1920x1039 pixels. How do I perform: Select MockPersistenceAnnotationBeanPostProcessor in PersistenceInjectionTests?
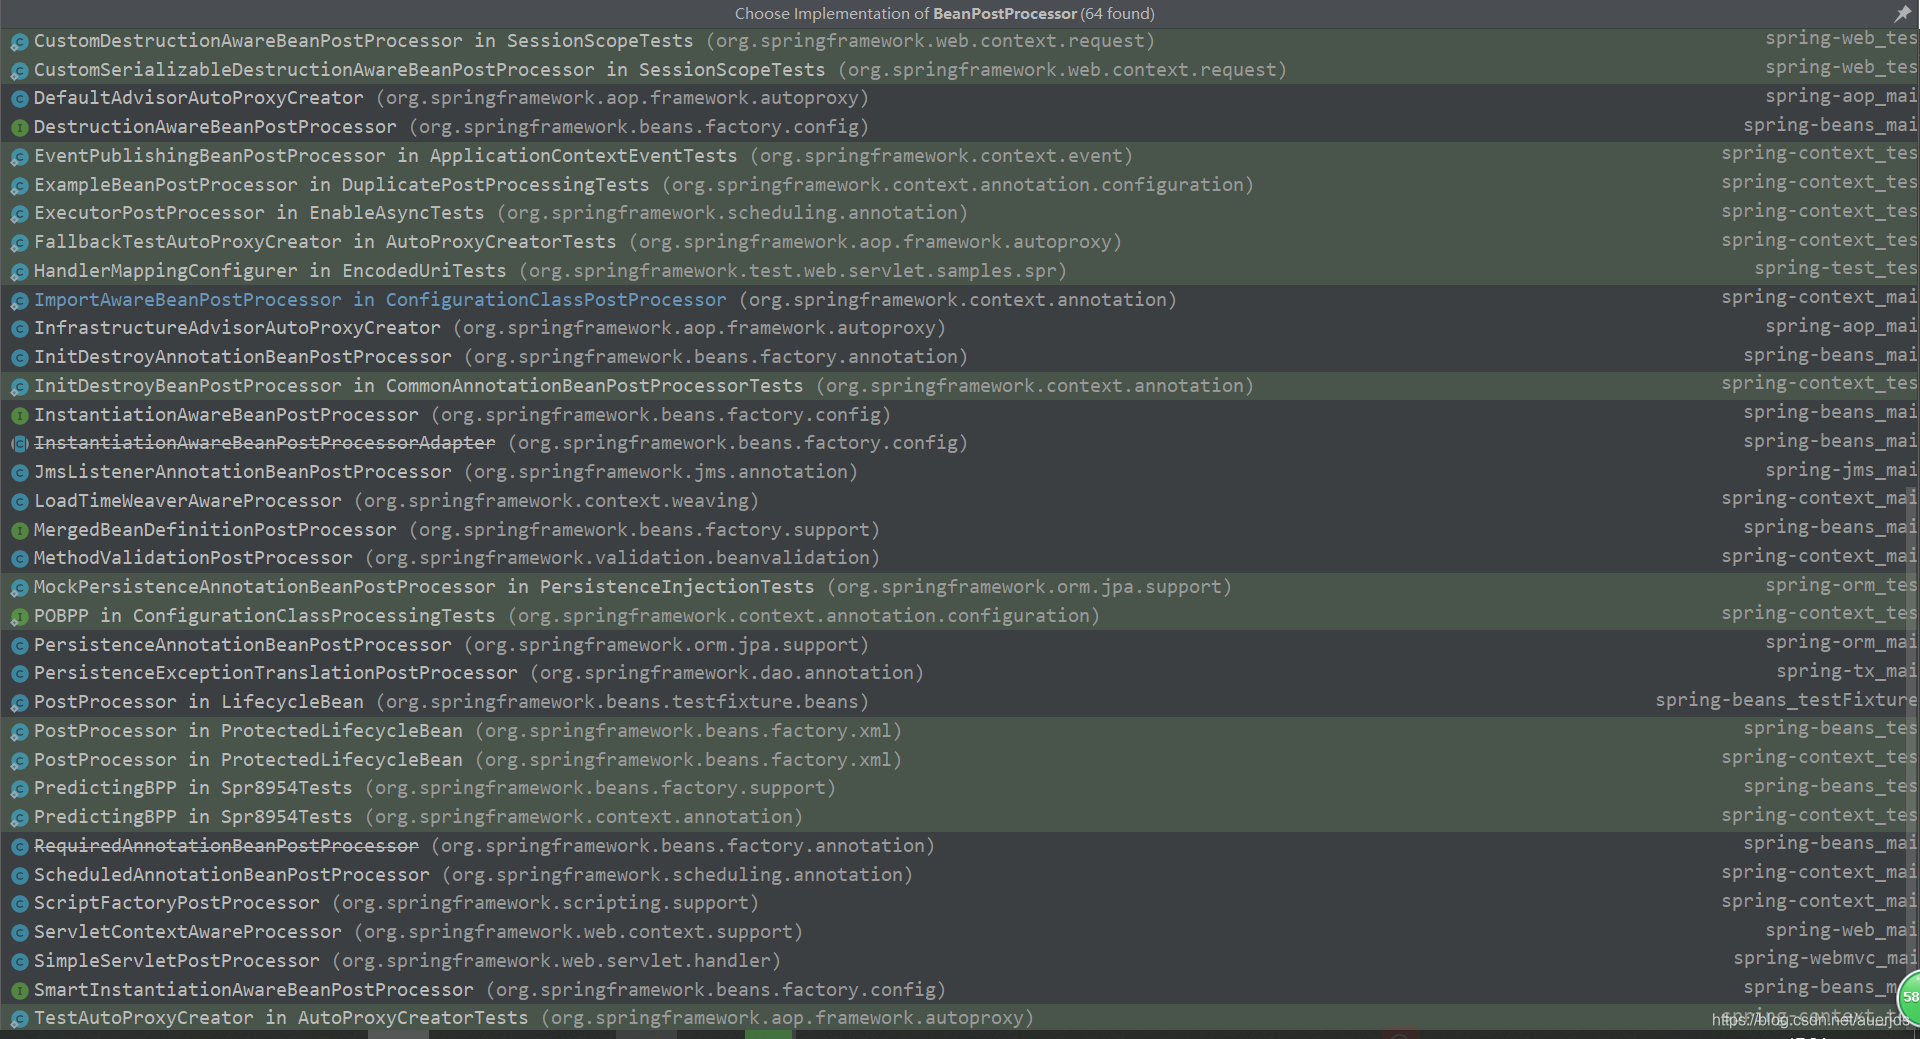960,587
